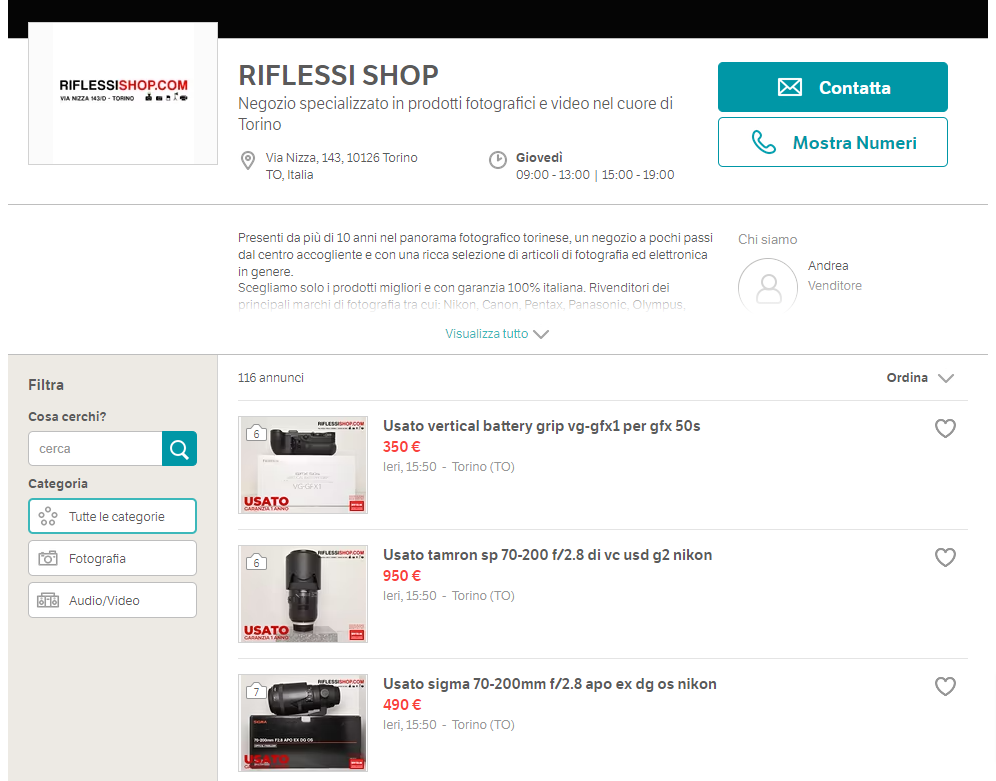
Task: Focus the cerca search field
Action: click(95, 448)
